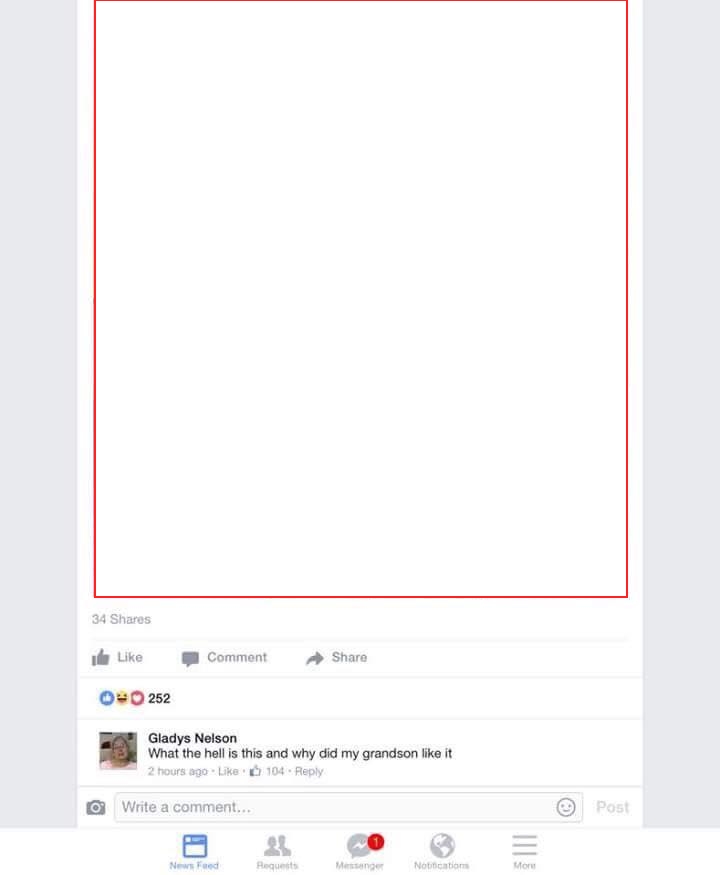Switch to the News Feed tab
This screenshot has height=875, width=720.
[194, 852]
